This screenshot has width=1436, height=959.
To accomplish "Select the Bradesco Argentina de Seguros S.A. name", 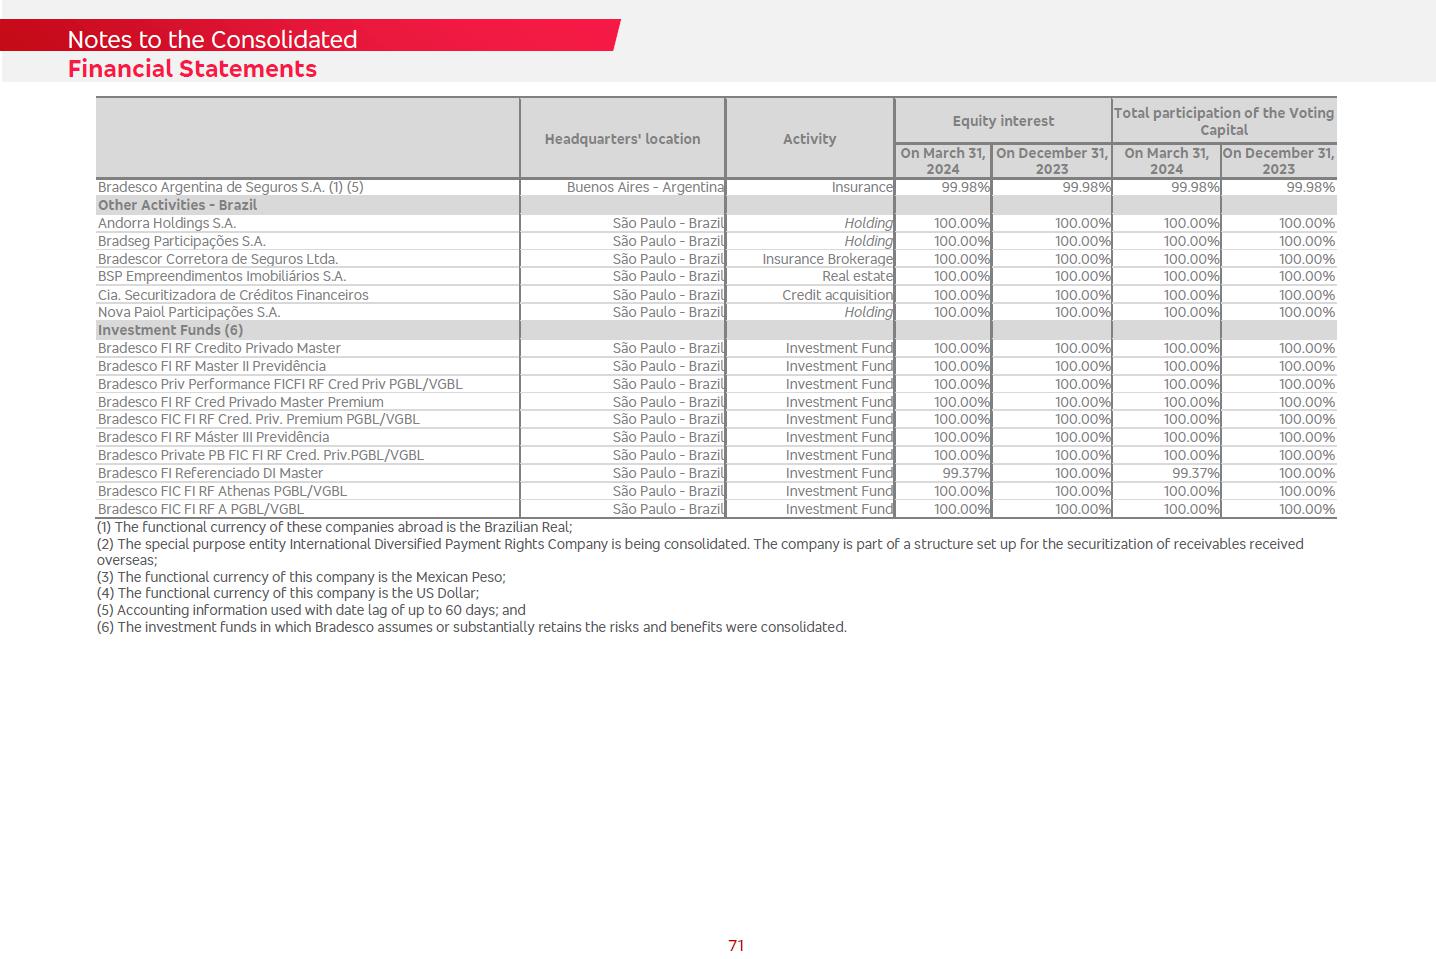I will 230,187.
